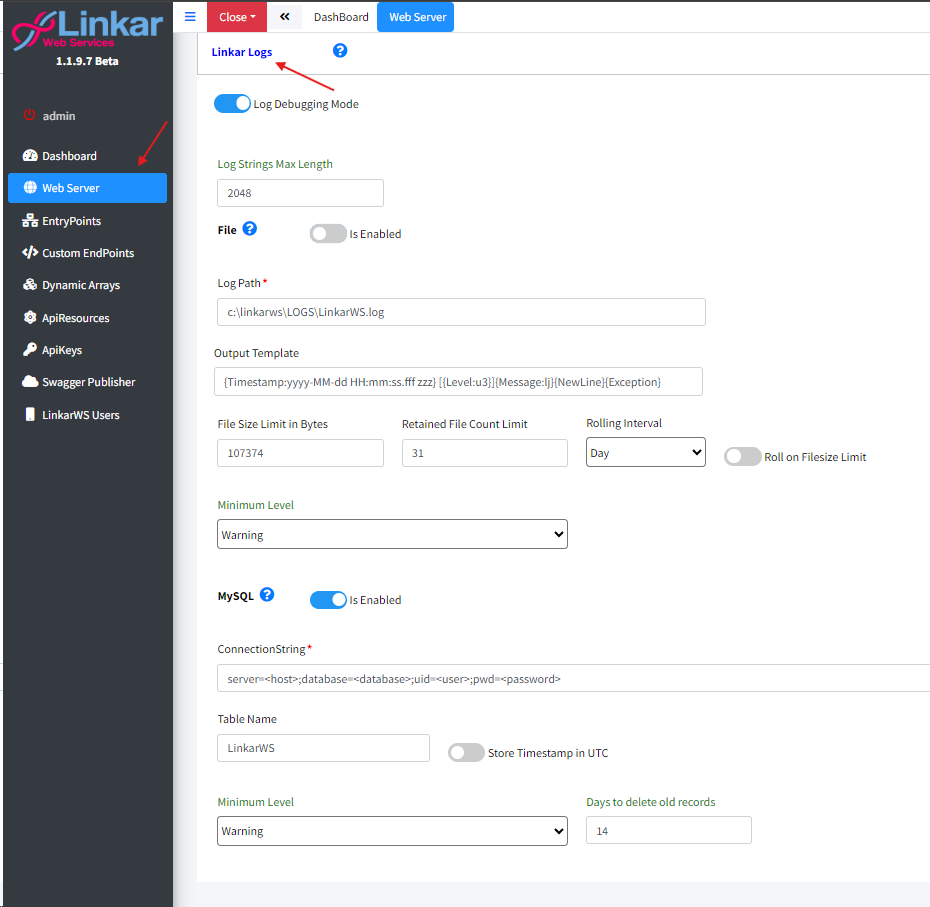930x907 pixels.
Task: Expand the File Minimum Level dropdown
Action: (x=392, y=535)
